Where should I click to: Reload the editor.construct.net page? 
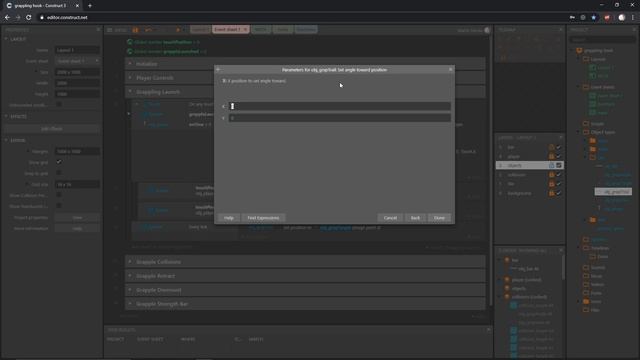click(x=29, y=18)
